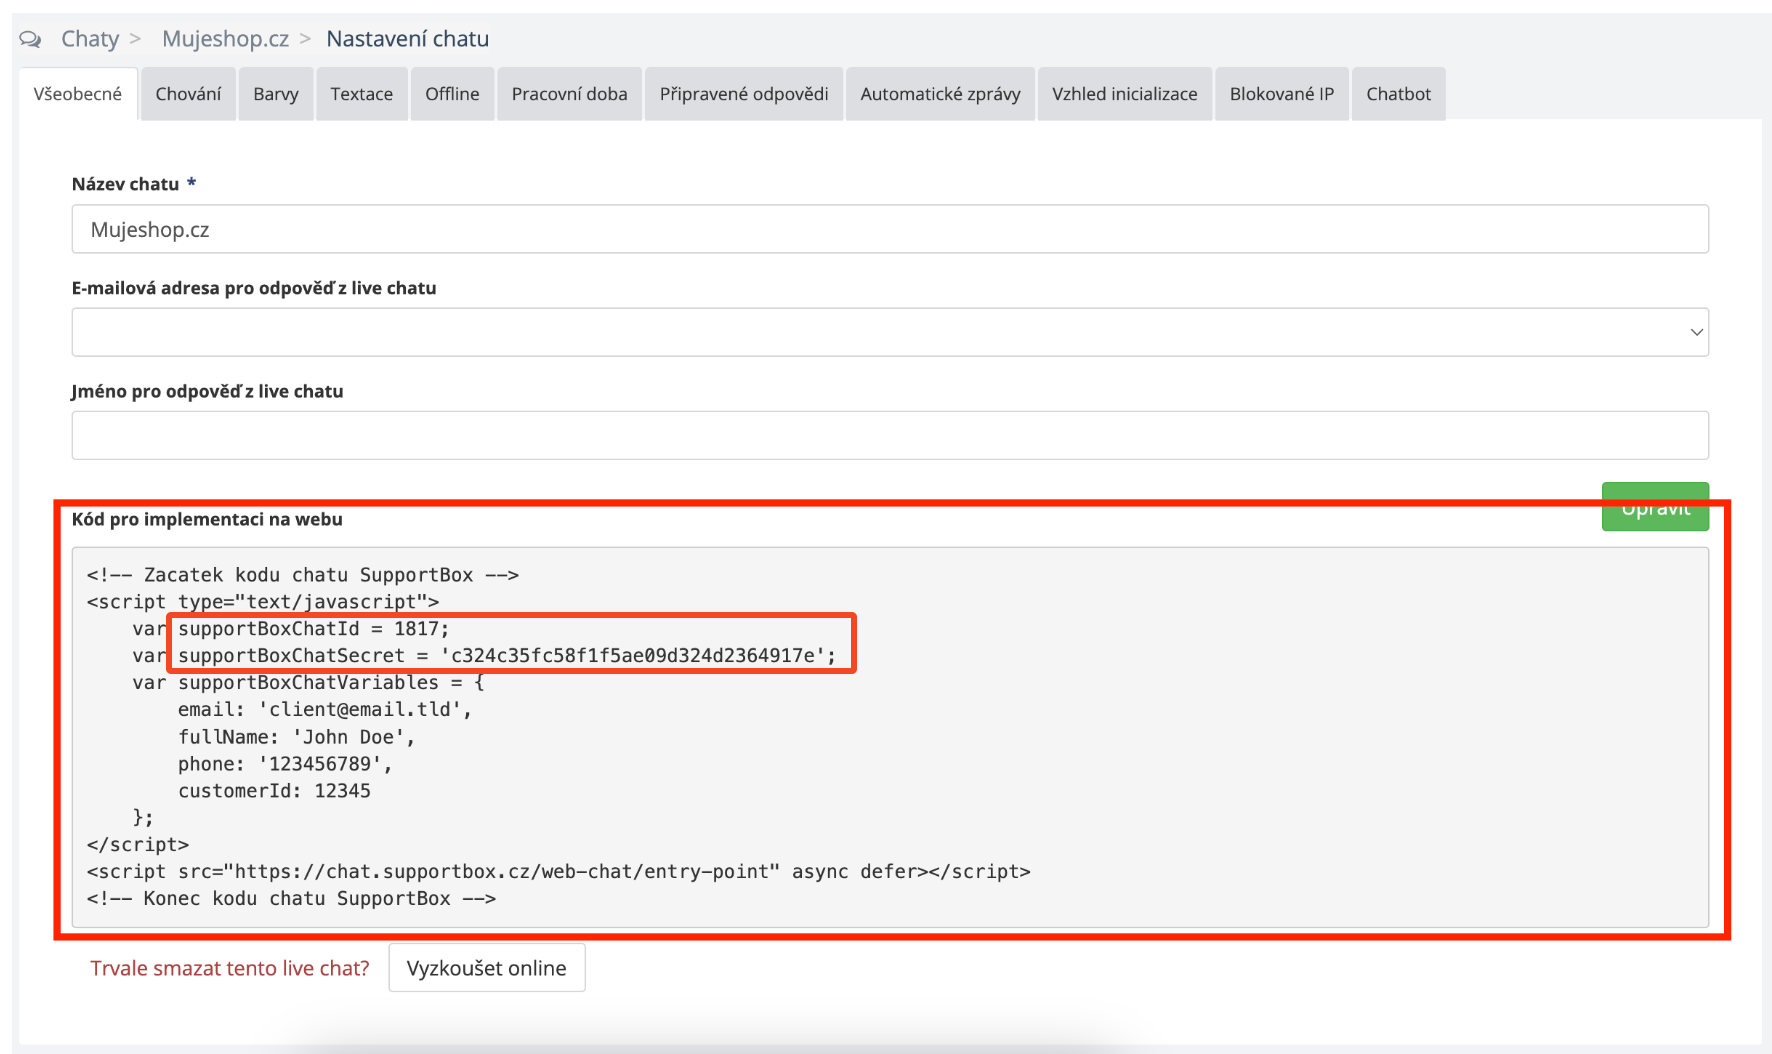Switch to Automatické zprávy tab

(940, 94)
